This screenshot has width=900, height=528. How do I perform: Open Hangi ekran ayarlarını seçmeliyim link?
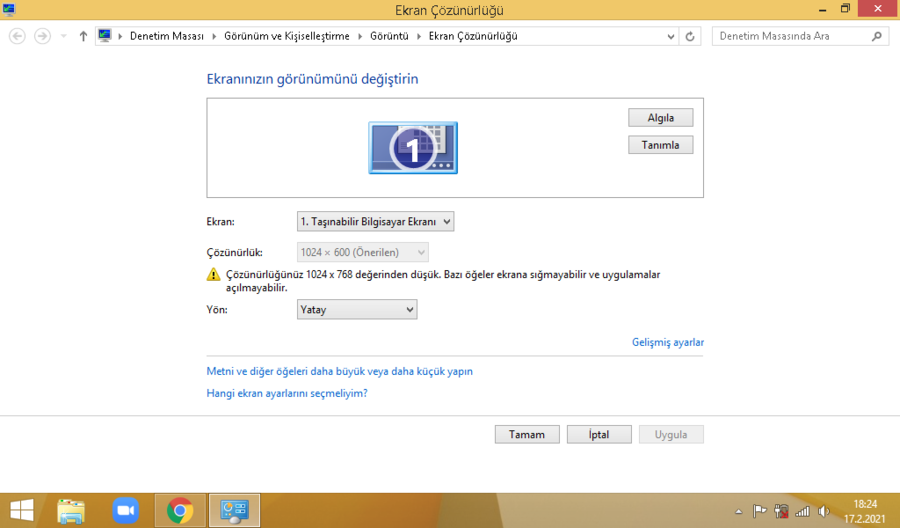click(x=287, y=393)
